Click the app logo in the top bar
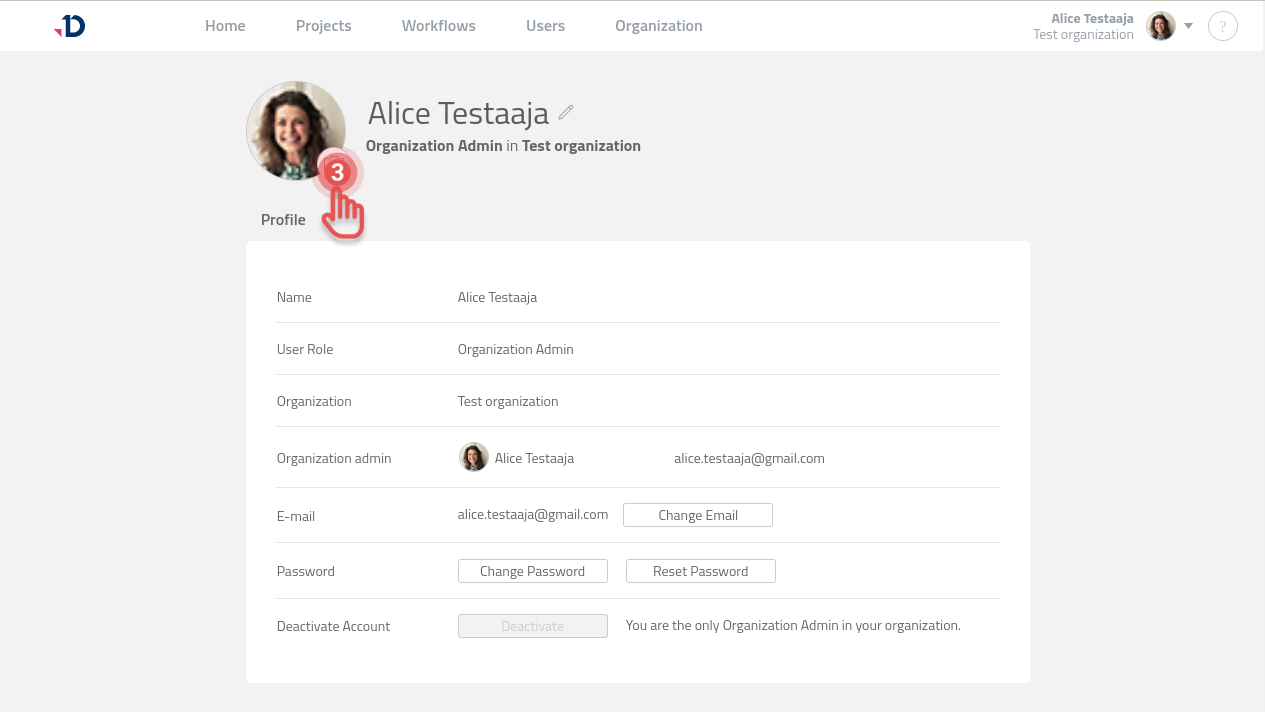This screenshot has height=712, width=1265. 70,26
